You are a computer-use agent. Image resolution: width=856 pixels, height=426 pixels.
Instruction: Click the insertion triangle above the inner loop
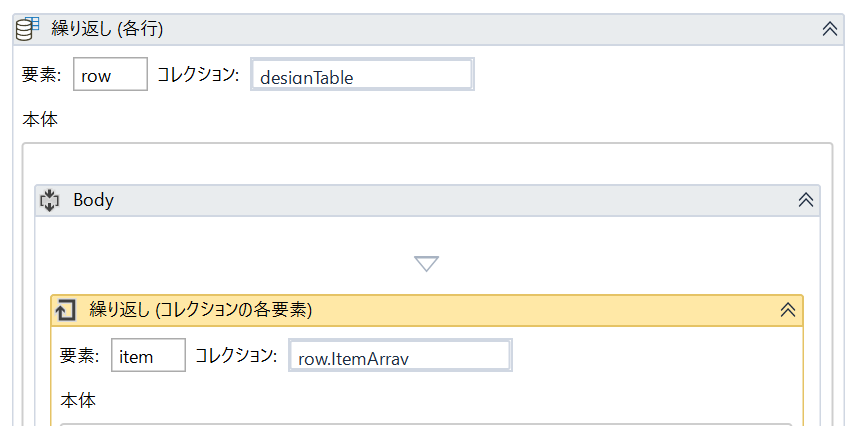tap(427, 264)
